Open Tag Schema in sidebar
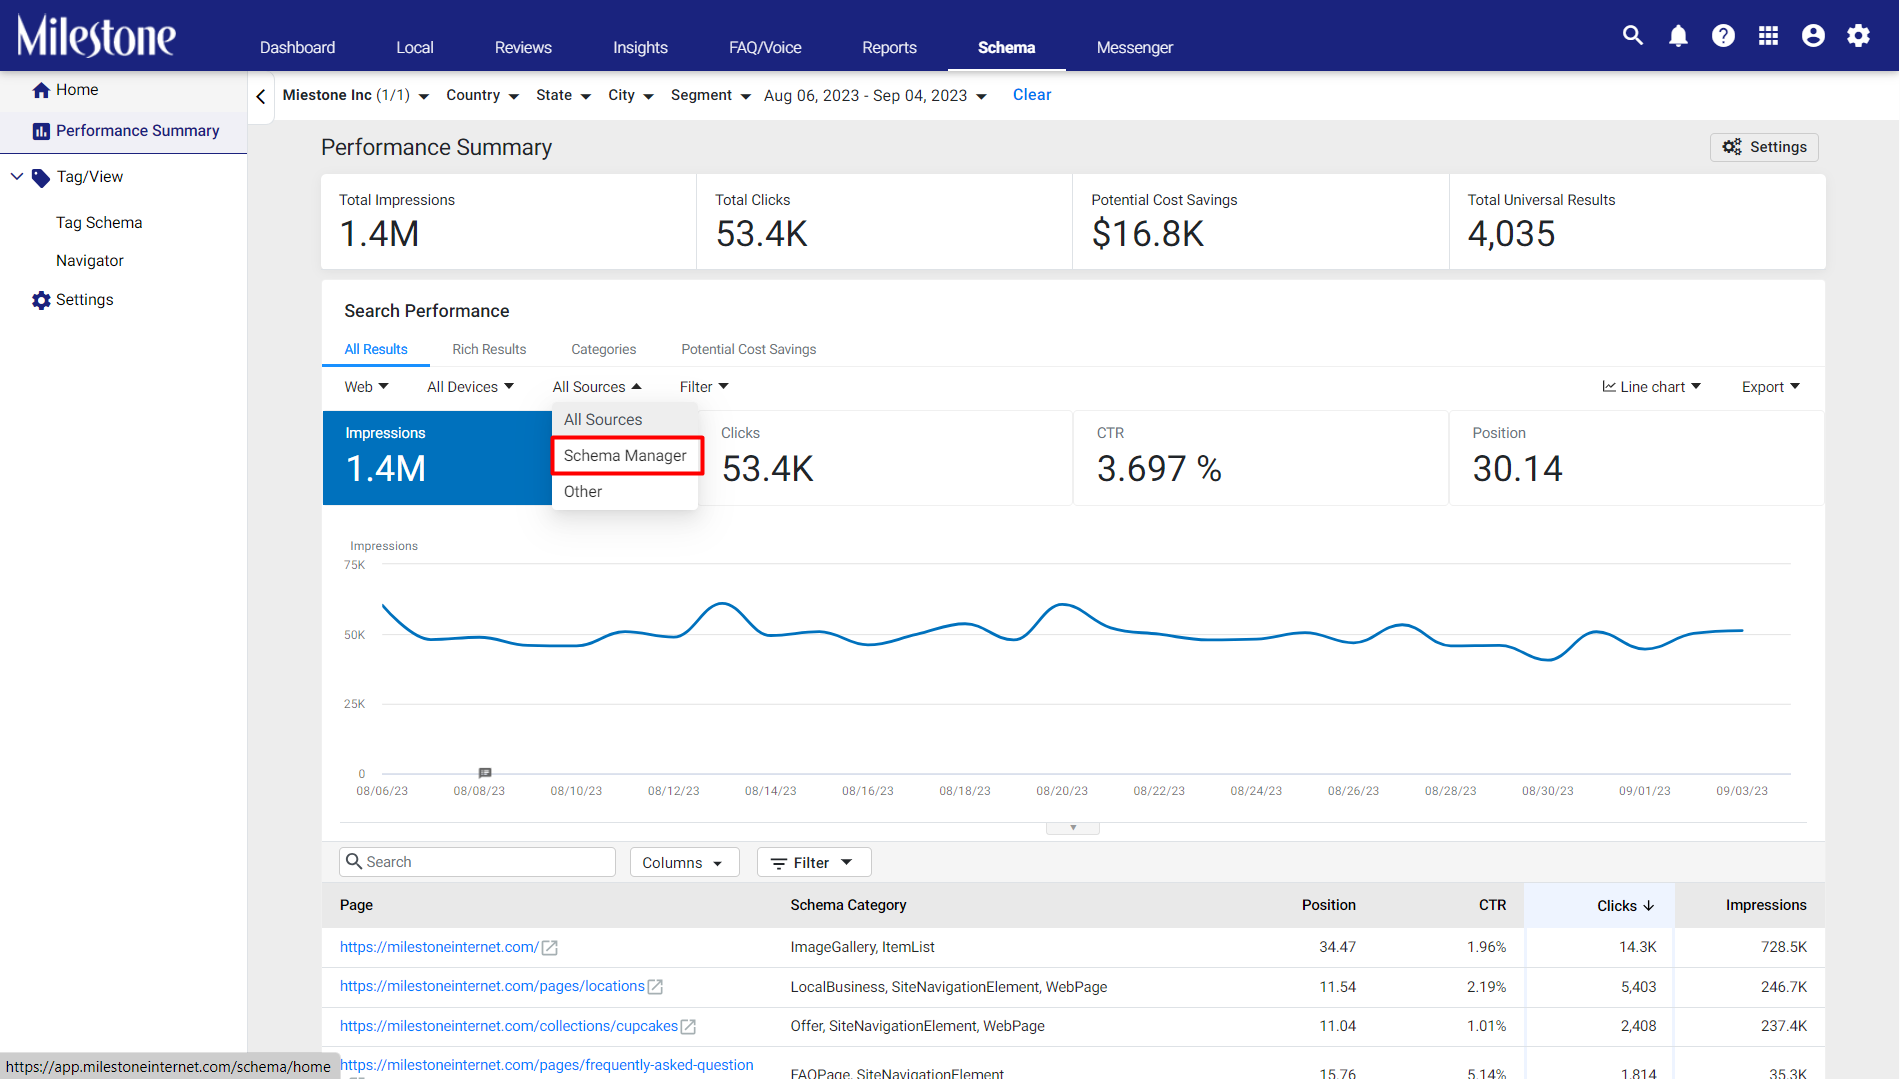 99,223
